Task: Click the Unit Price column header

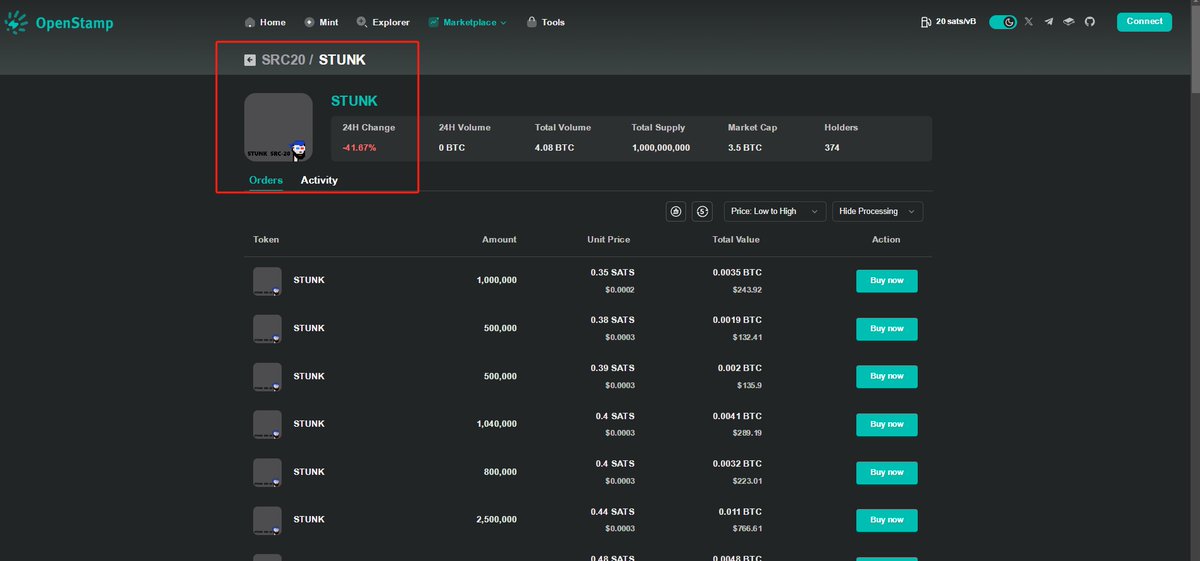Action: point(609,240)
